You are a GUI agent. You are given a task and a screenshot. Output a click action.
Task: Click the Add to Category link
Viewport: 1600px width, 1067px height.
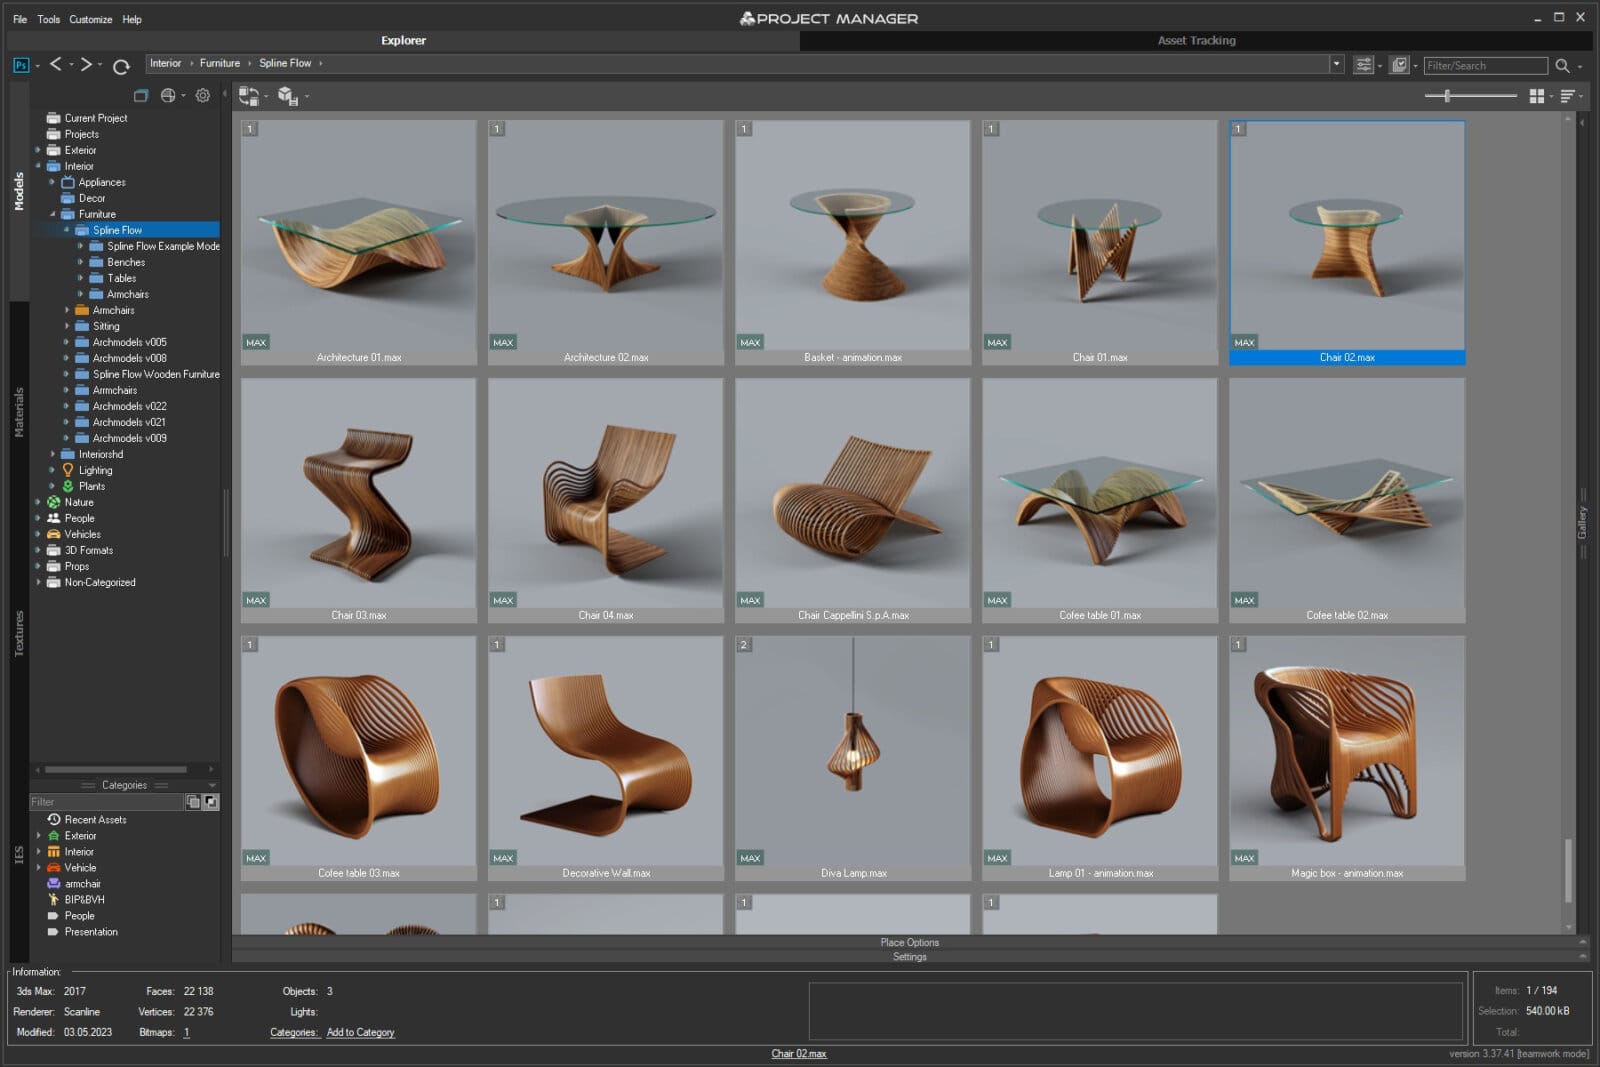tap(361, 1032)
